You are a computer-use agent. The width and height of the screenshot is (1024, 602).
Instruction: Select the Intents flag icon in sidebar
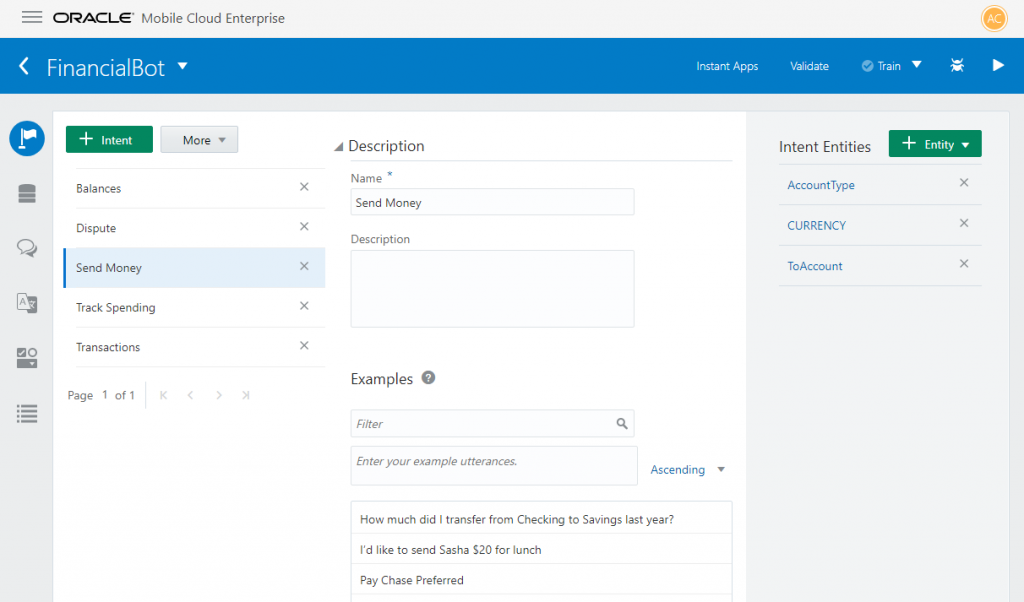click(27, 138)
